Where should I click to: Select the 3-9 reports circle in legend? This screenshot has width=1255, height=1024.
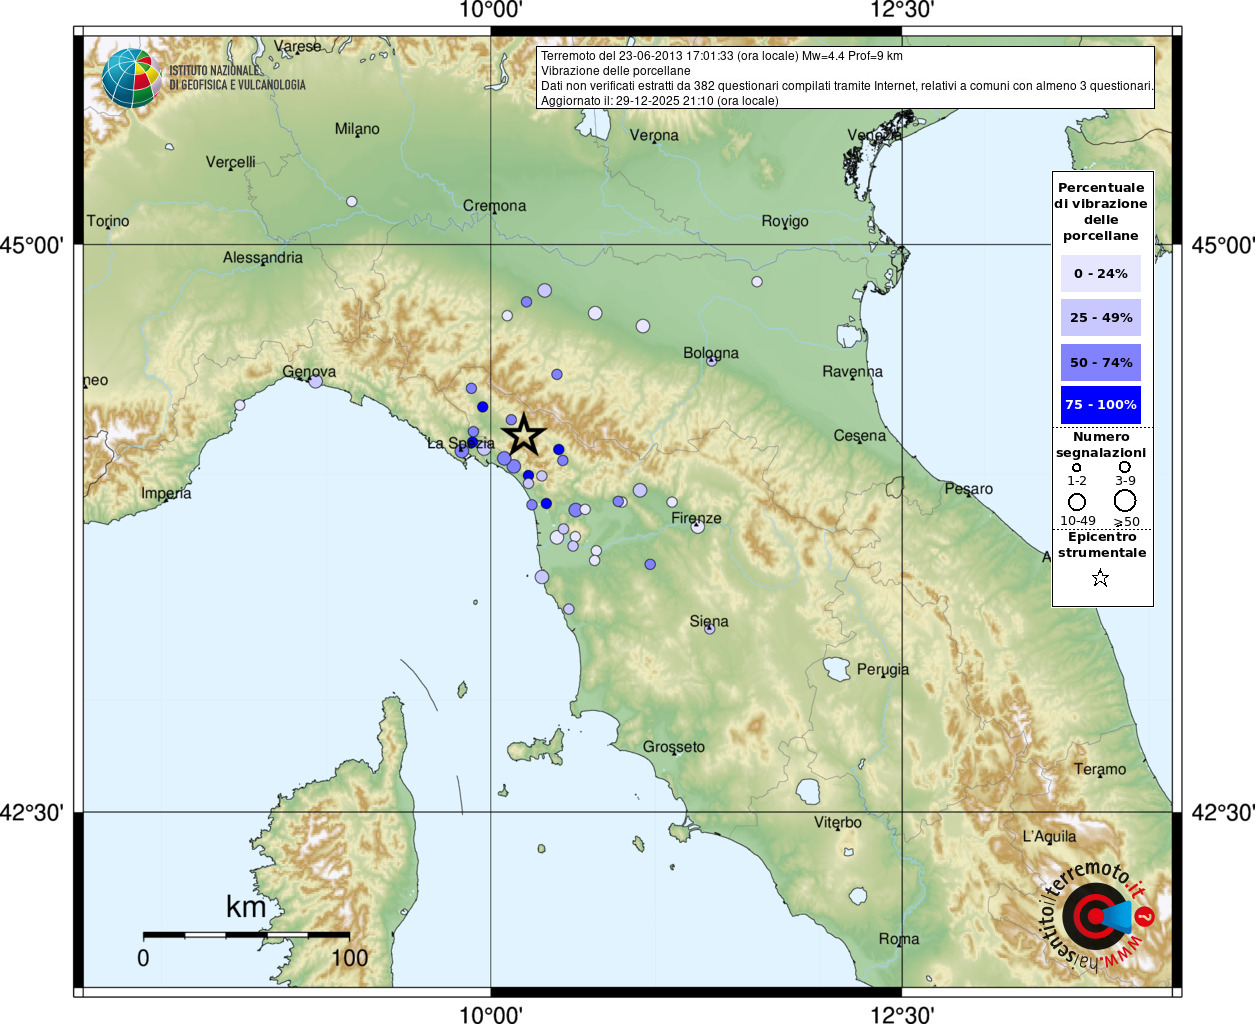coord(1125,467)
